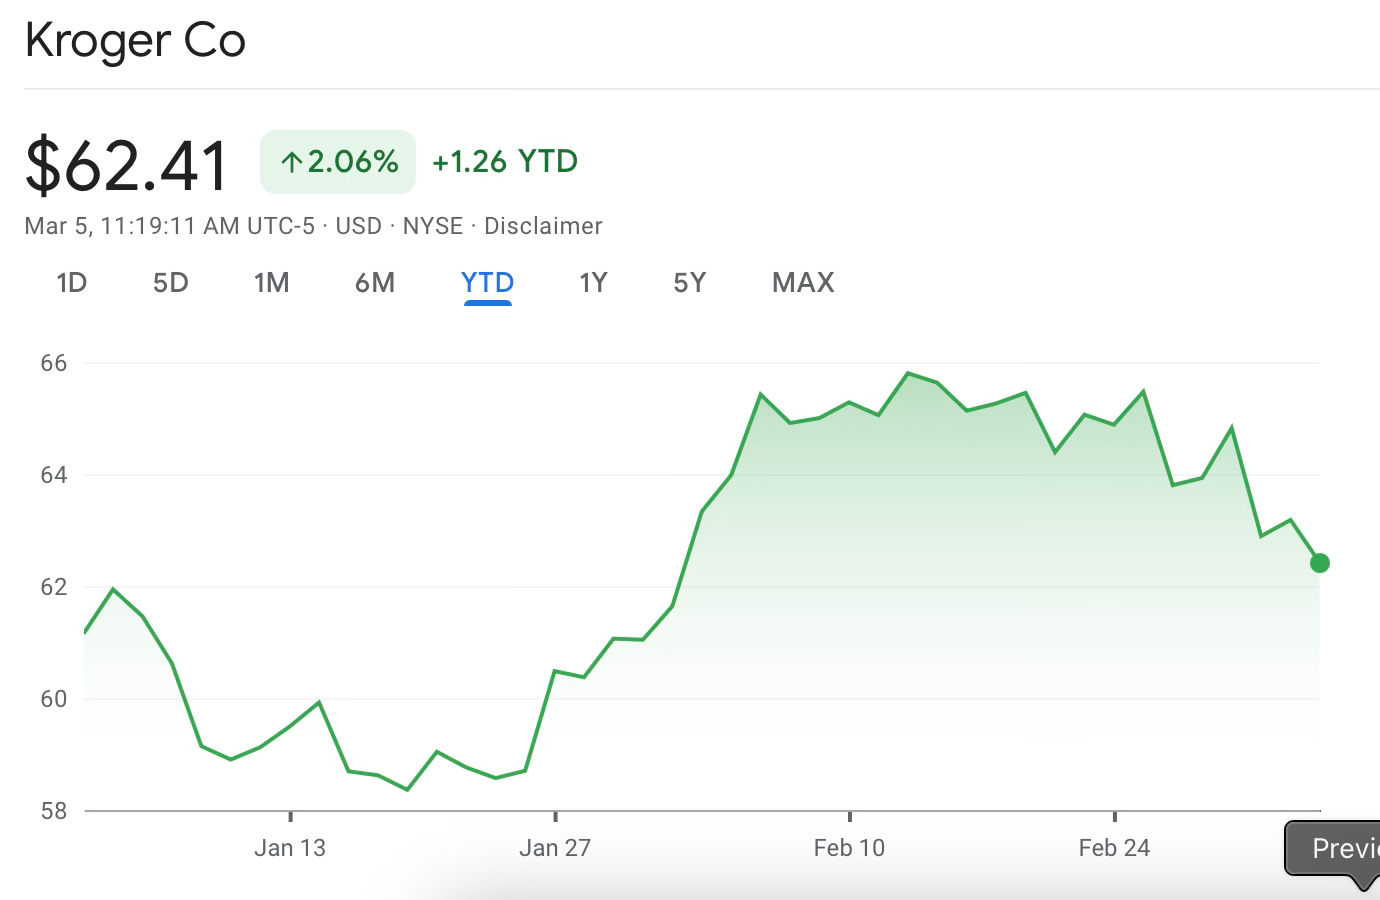Click the 60 y-axis label
Image resolution: width=1380 pixels, height=900 pixels.
tap(54, 699)
